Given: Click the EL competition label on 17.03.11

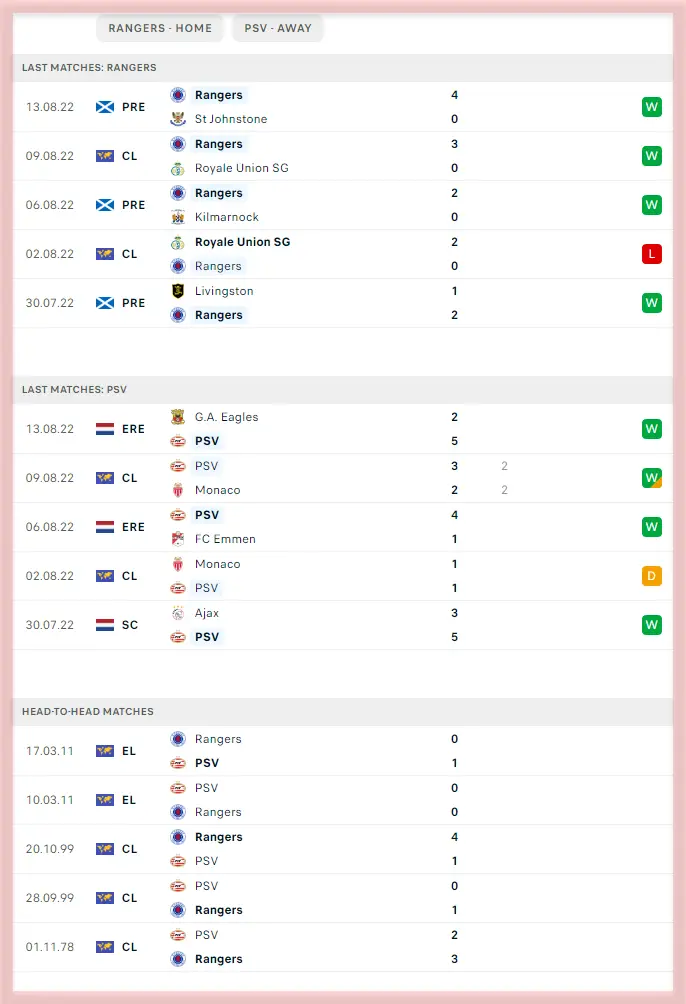Looking at the screenshot, I should click(x=129, y=751).
